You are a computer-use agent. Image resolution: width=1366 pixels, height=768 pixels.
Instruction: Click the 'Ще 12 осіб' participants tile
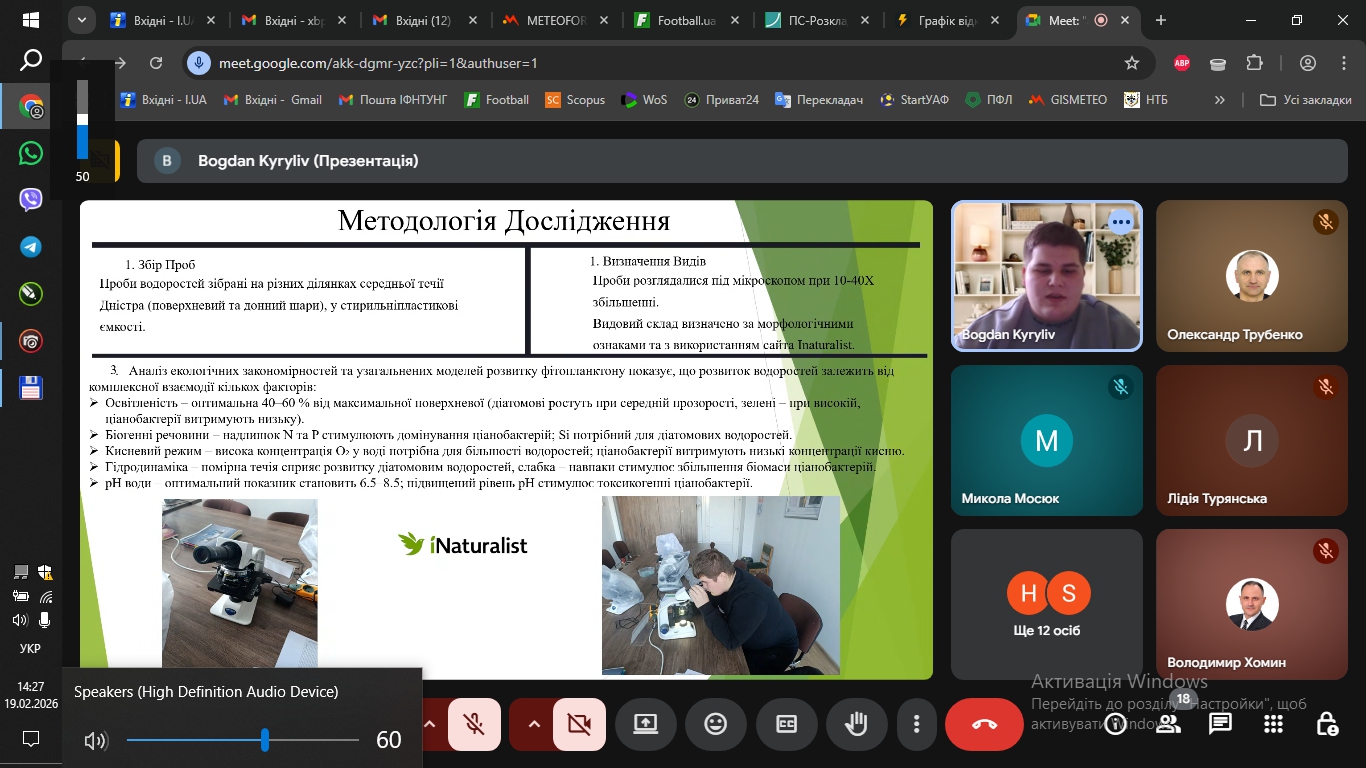click(1046, 605)
